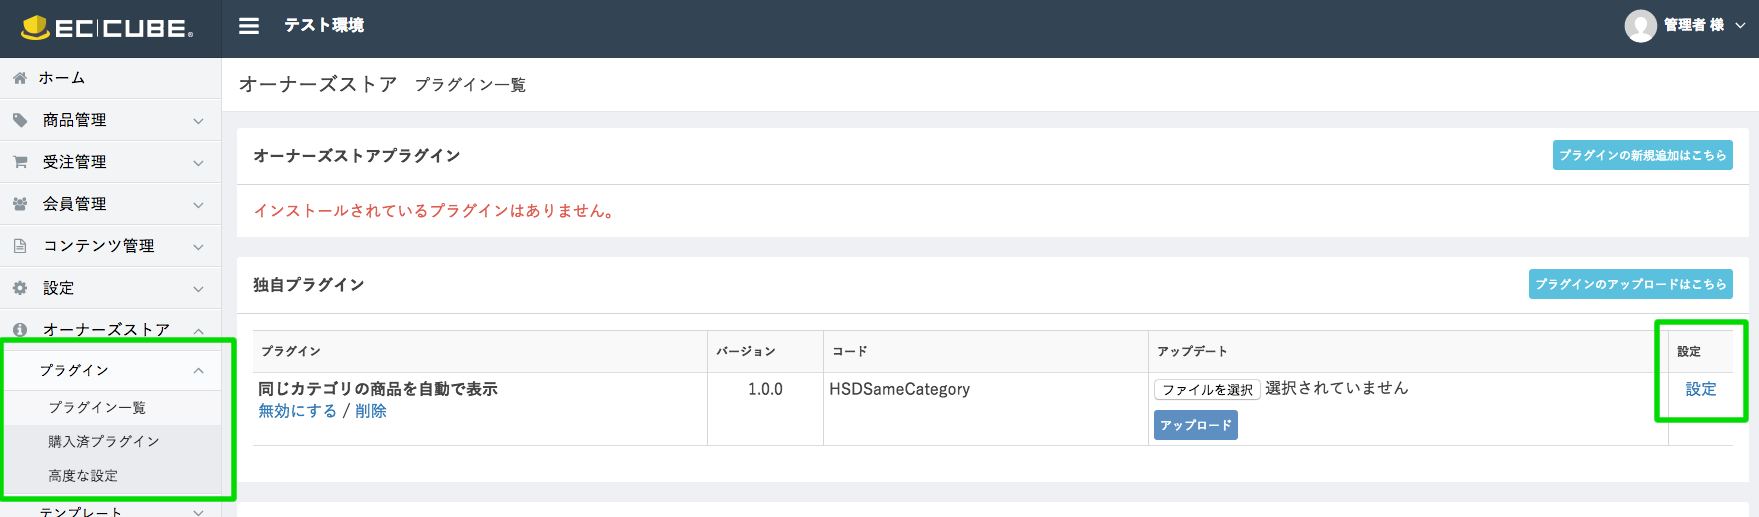Toggle the hamburger menu icon

[x=249, y=26]
